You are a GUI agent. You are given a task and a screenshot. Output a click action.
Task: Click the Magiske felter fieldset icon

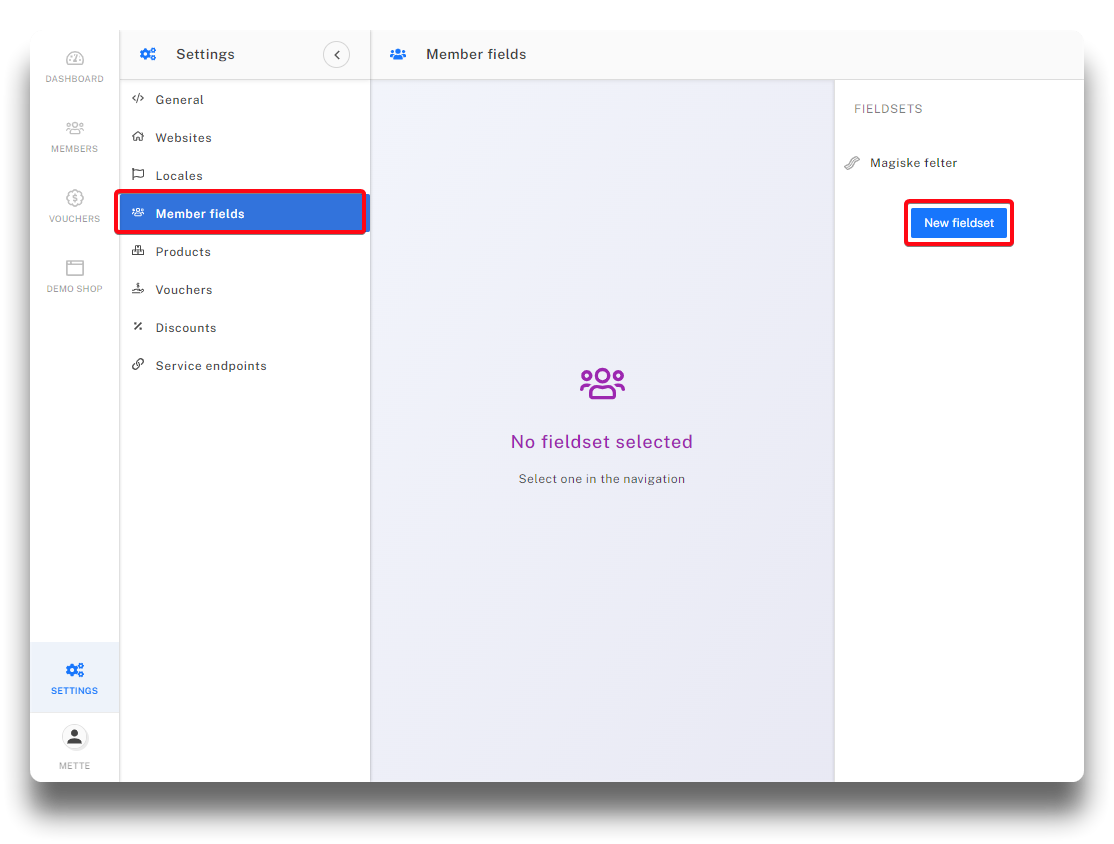852,163
